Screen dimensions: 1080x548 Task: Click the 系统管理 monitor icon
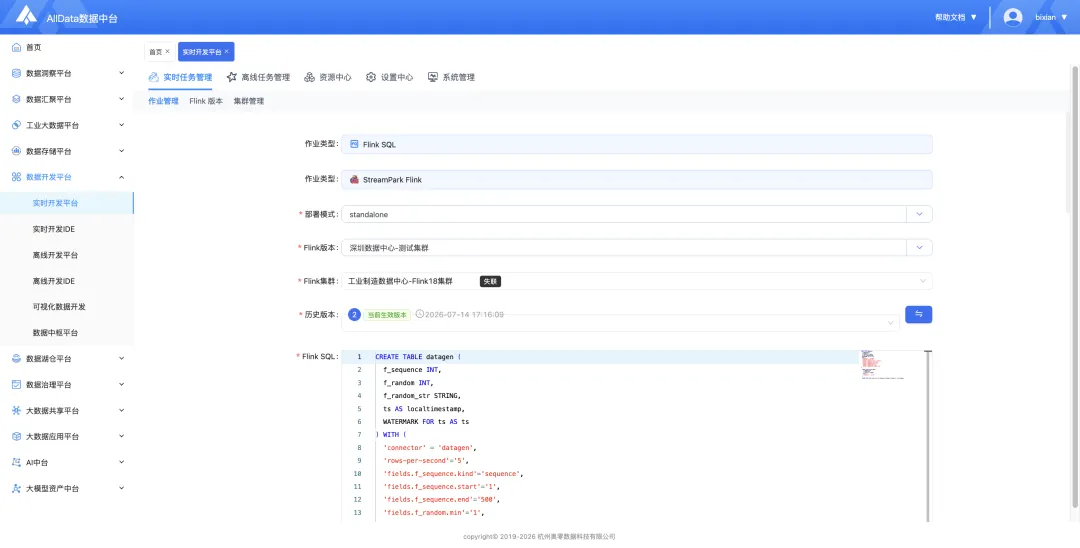433,77
